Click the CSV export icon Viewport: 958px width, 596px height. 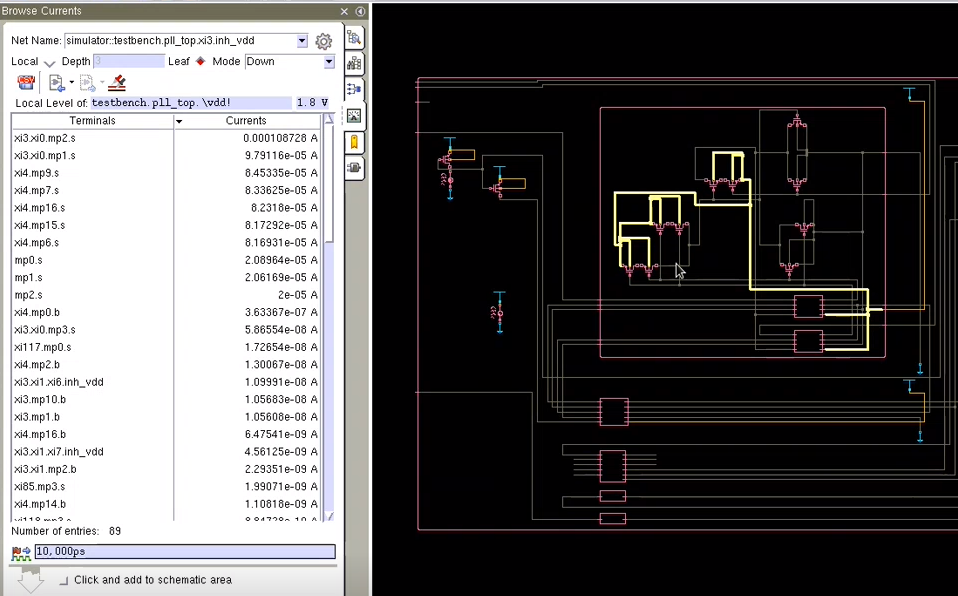tap(26, 83)
